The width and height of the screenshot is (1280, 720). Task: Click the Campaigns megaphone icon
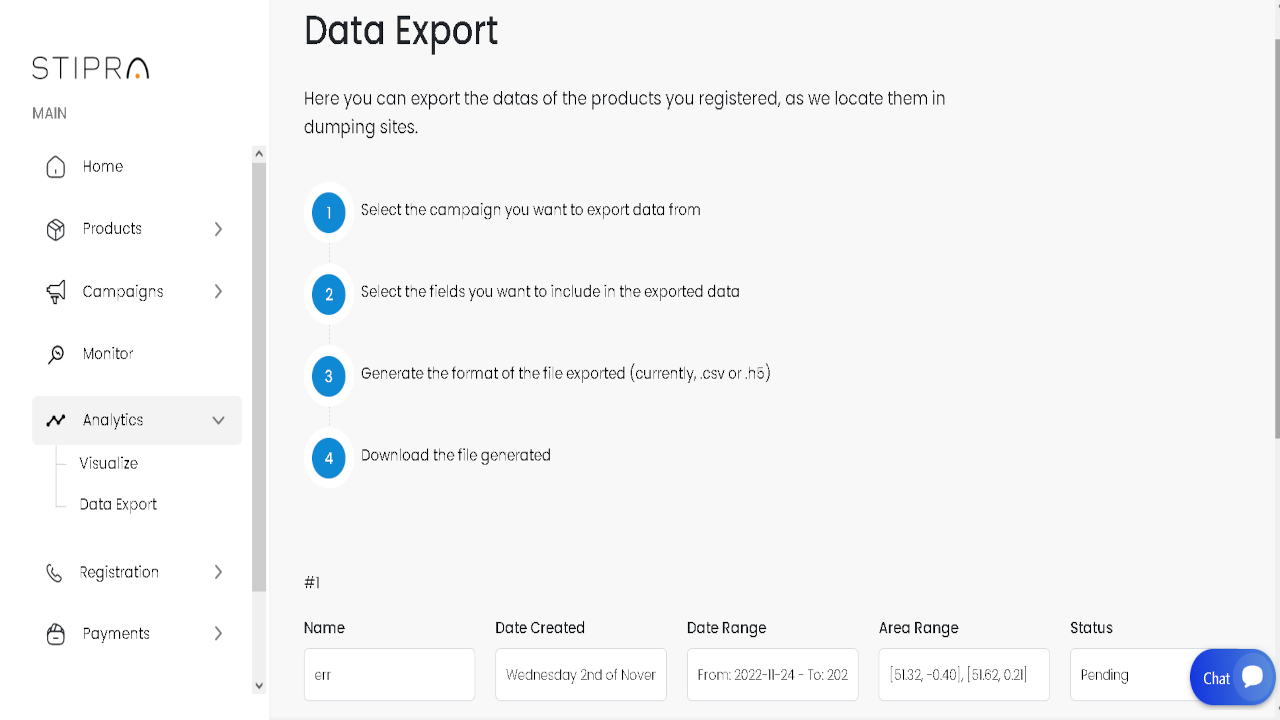click(56, 292)
